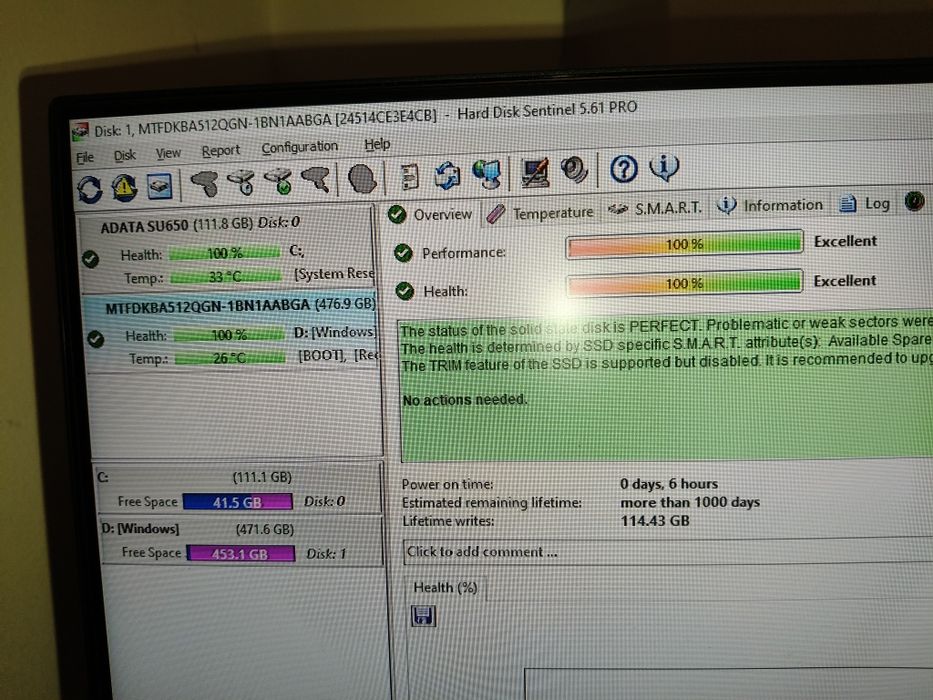Viewport: 933px width, 700px height.
Task: Open the Configuration menu
Action: pyautogui.click(x=299, y=148)
